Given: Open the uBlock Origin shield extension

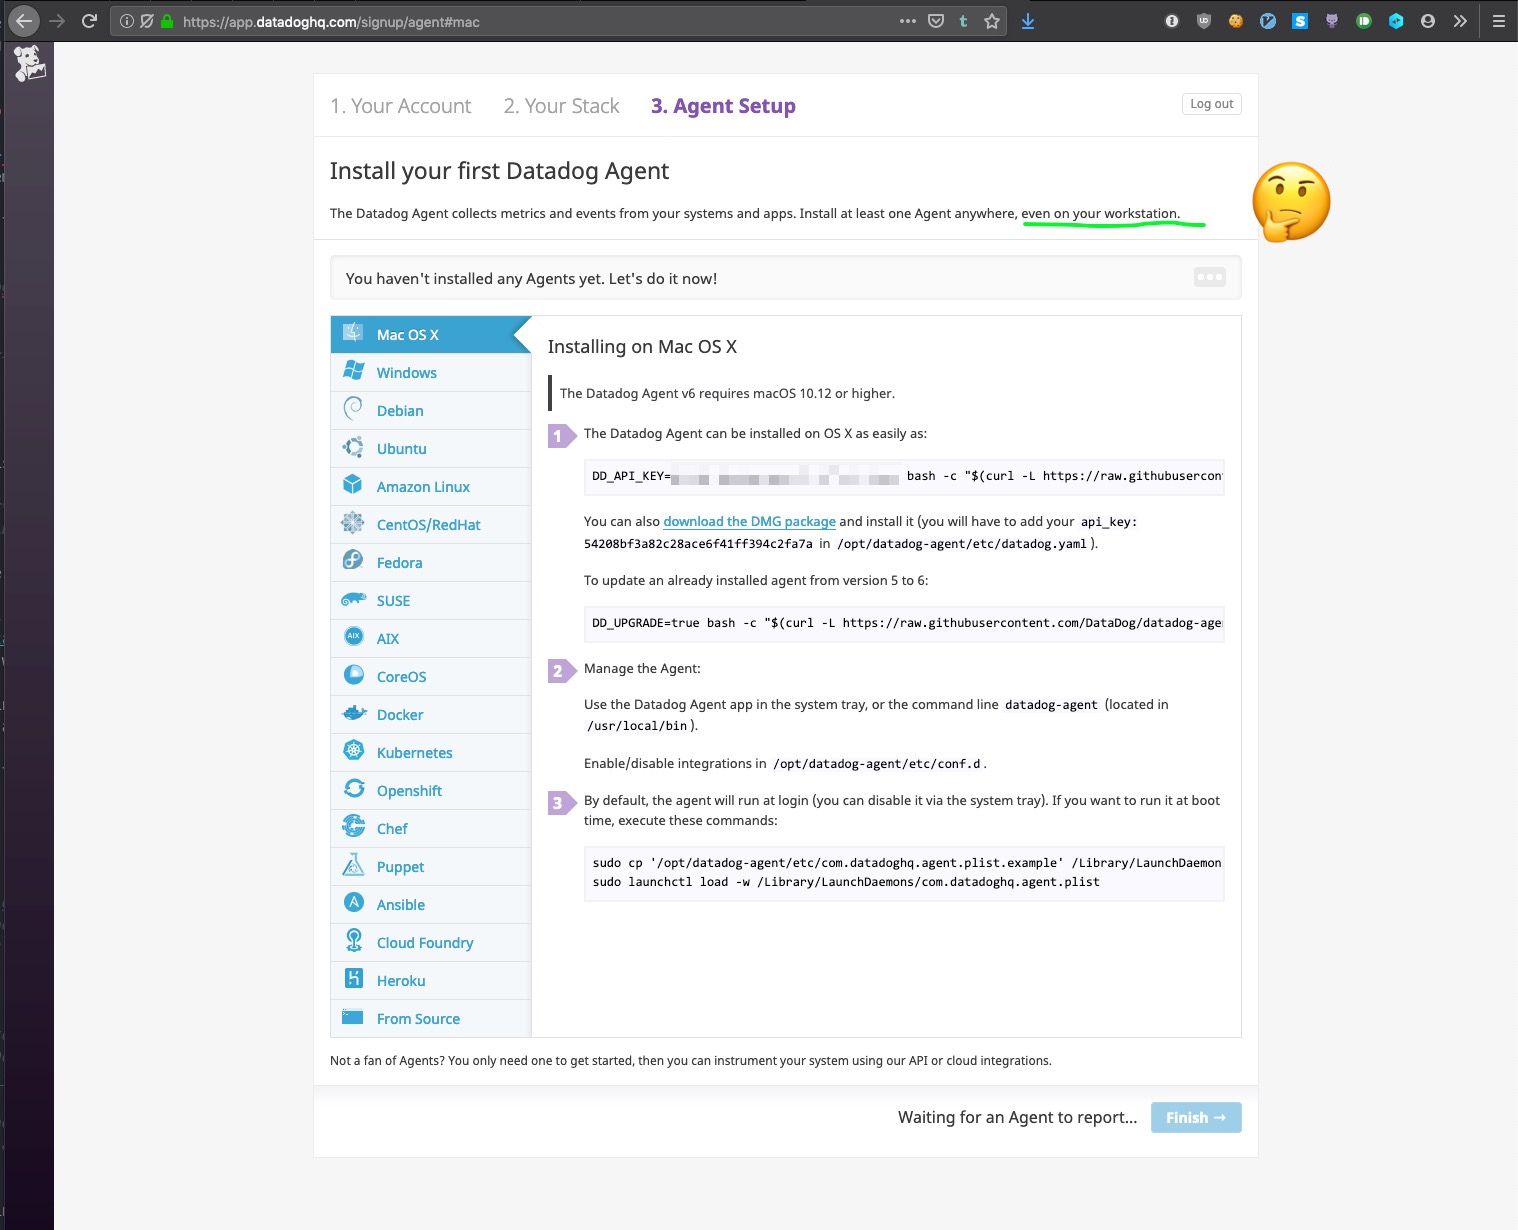Looking at the screenshot, I should 1204,21.
